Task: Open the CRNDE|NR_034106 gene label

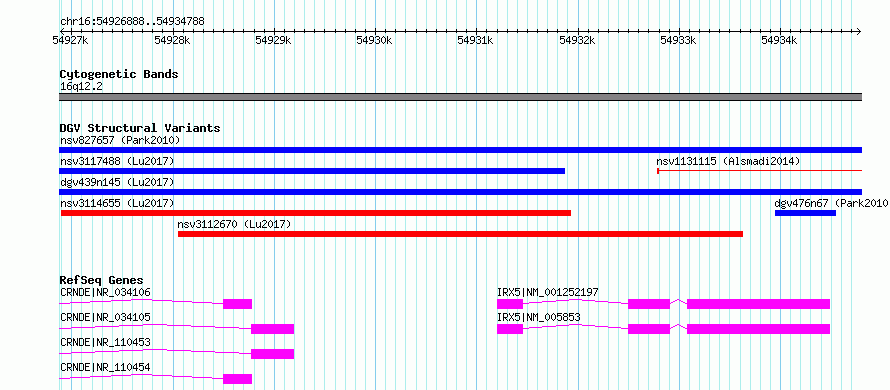Action: click(105, 292)
